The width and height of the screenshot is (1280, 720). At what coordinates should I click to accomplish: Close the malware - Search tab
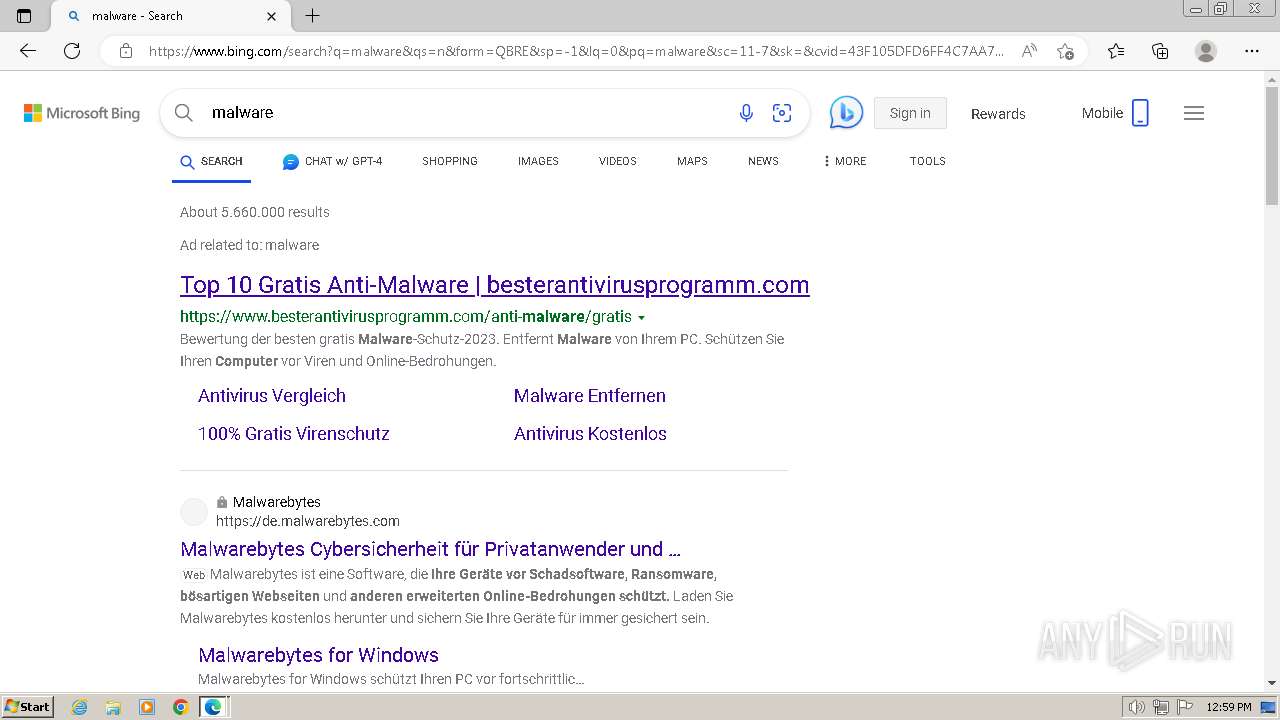coord(272,16)
